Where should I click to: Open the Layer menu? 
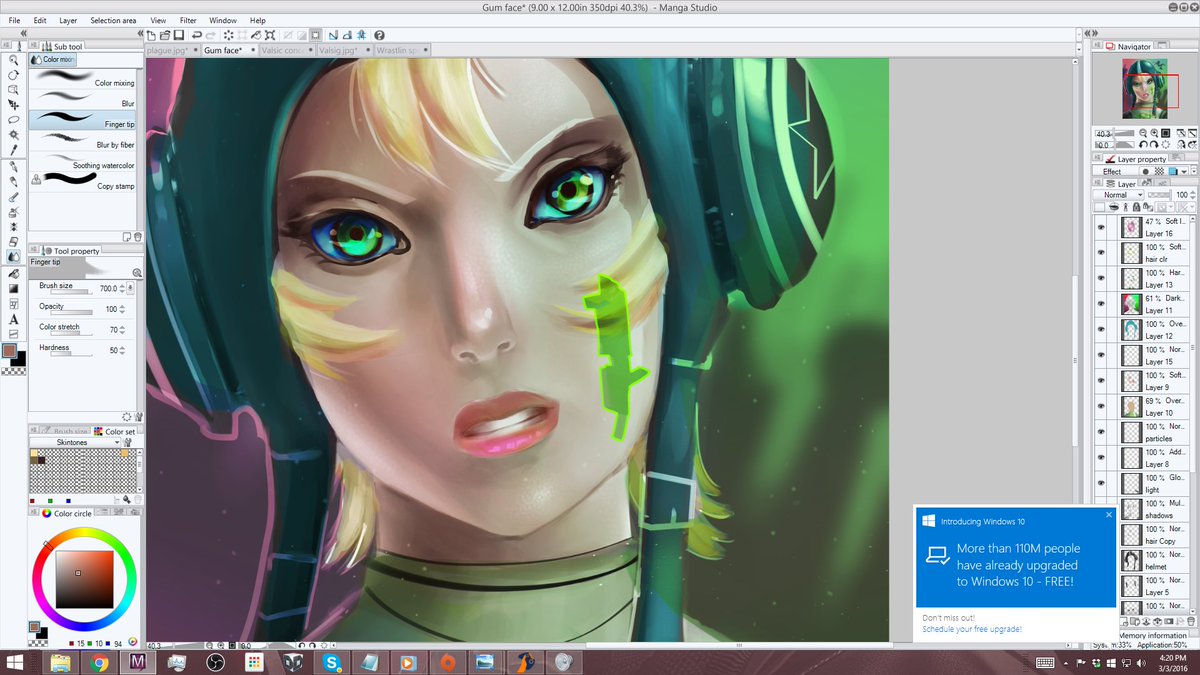pyautogui.click(x=68, y=20)
